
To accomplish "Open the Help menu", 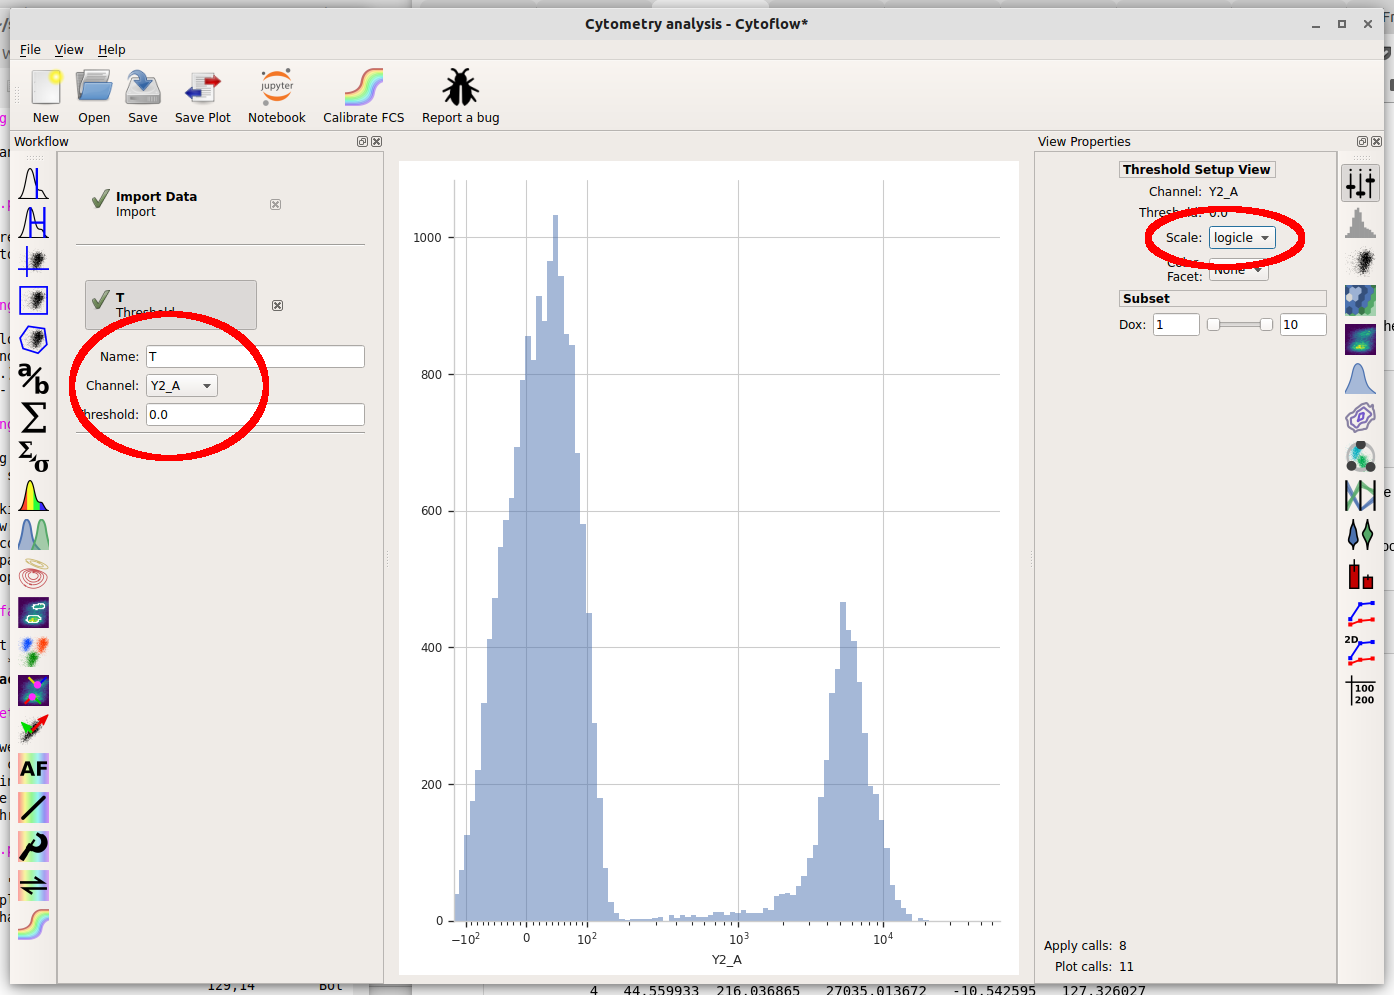I will pyautogui.click(x=112, y=50).
